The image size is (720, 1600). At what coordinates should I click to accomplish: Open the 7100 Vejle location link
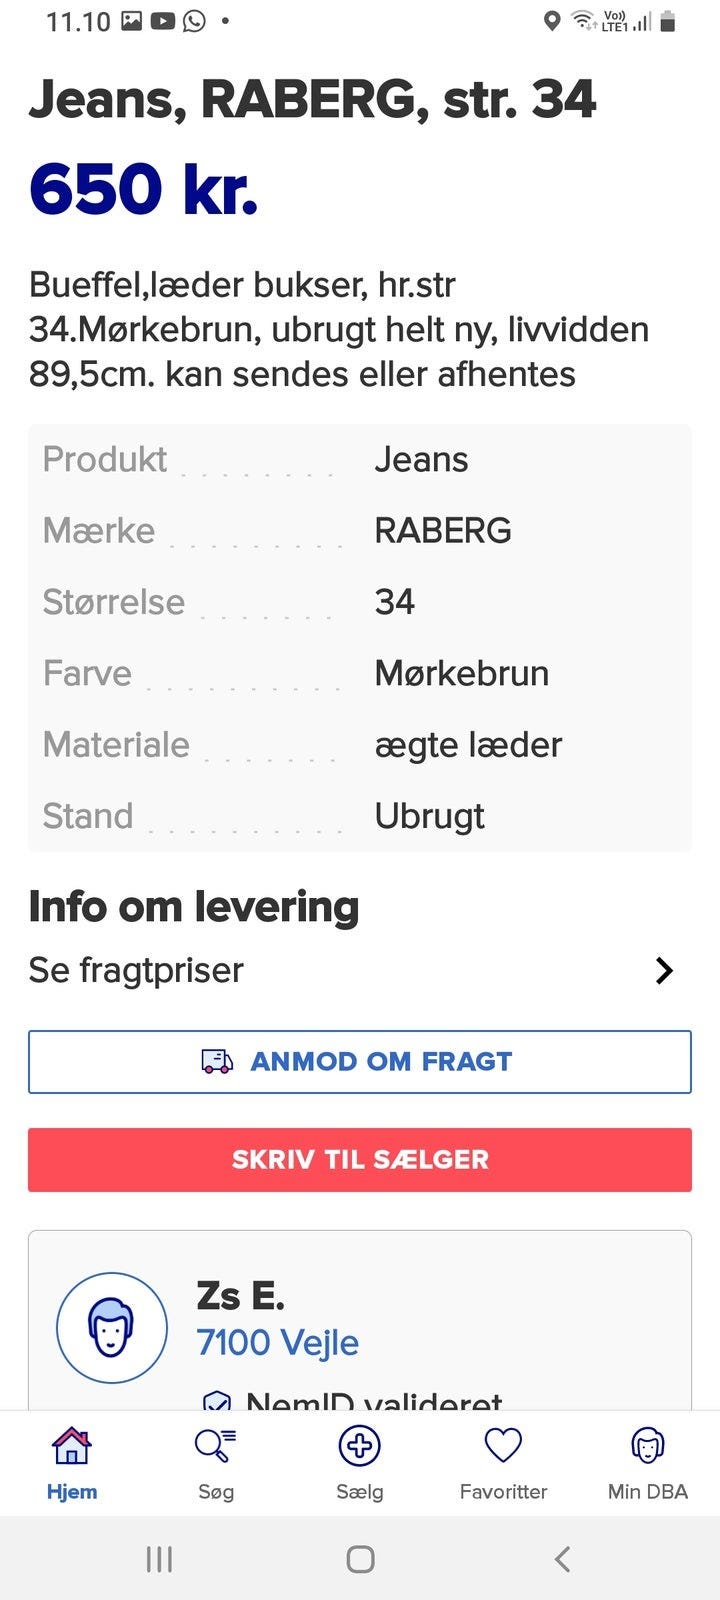pos(278,1343)
